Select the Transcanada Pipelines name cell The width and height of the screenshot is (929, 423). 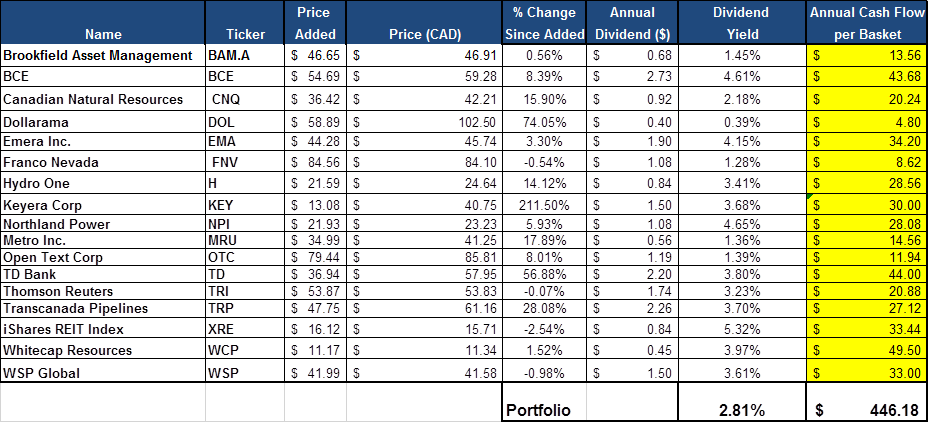(x=102, y=309)
